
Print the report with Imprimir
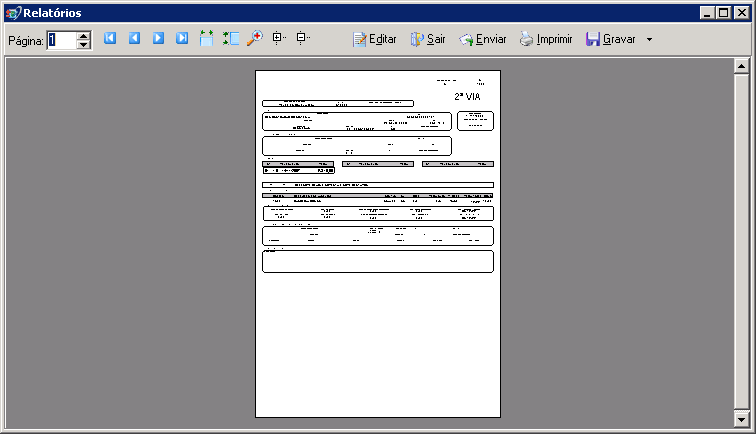546,39
